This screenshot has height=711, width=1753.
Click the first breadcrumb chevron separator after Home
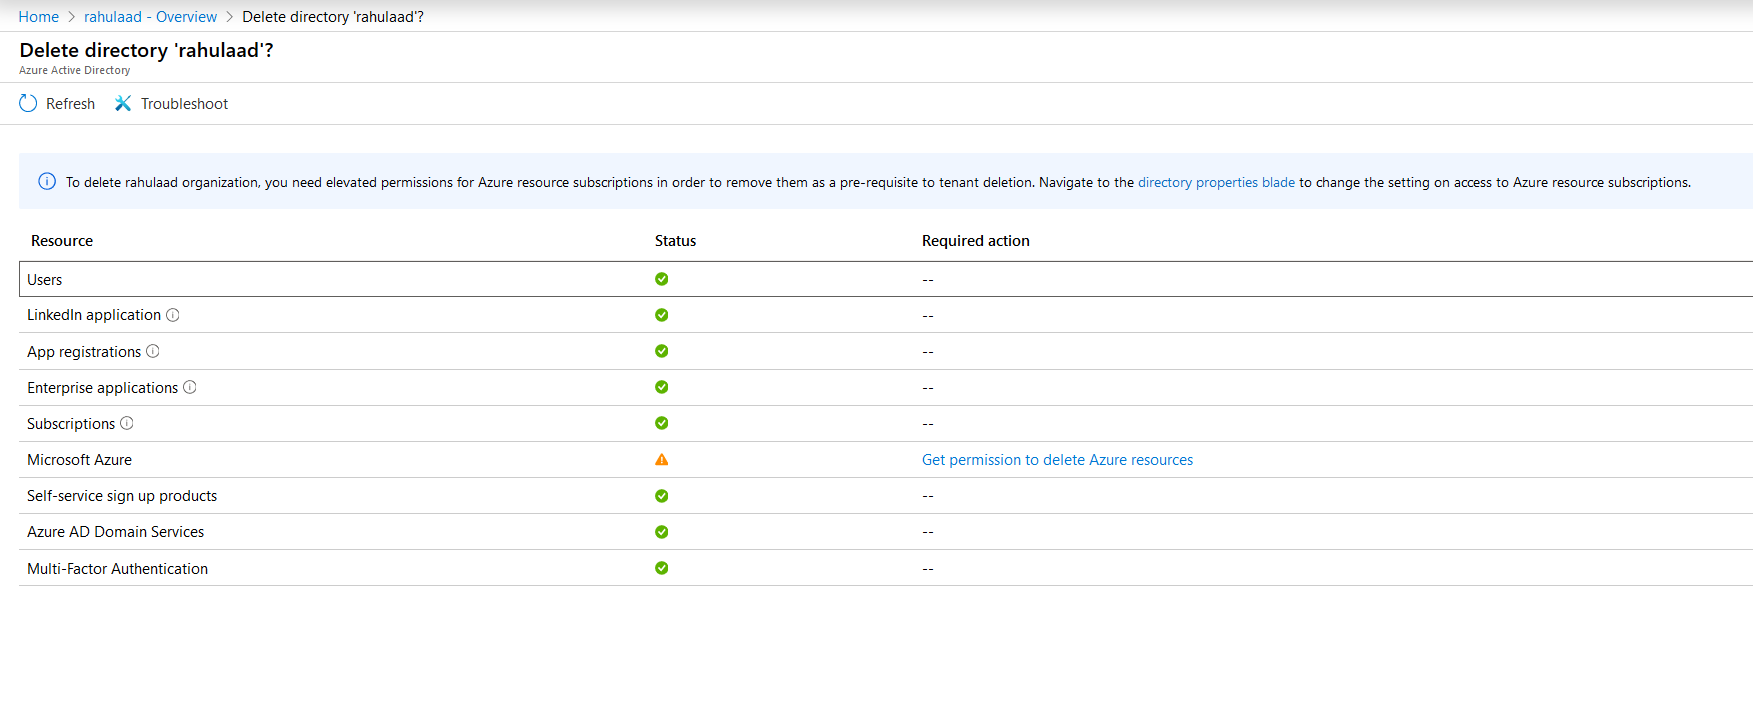click(72, 17)
